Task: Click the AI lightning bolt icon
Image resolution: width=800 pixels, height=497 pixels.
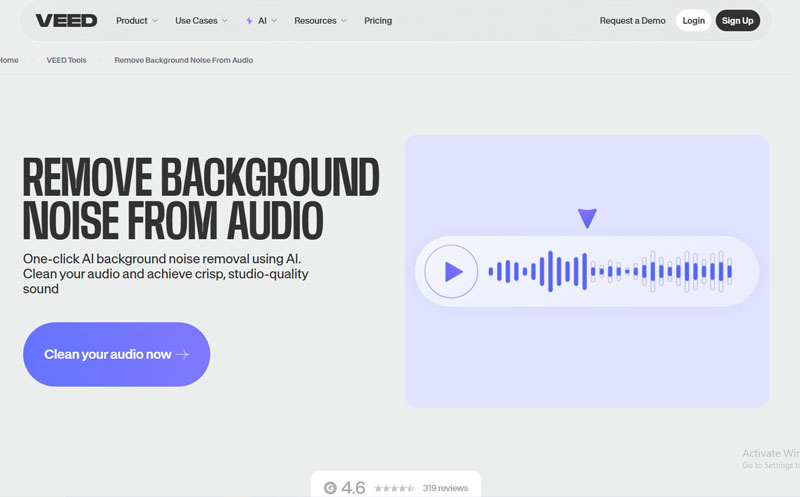Action: tap(249, 21)
